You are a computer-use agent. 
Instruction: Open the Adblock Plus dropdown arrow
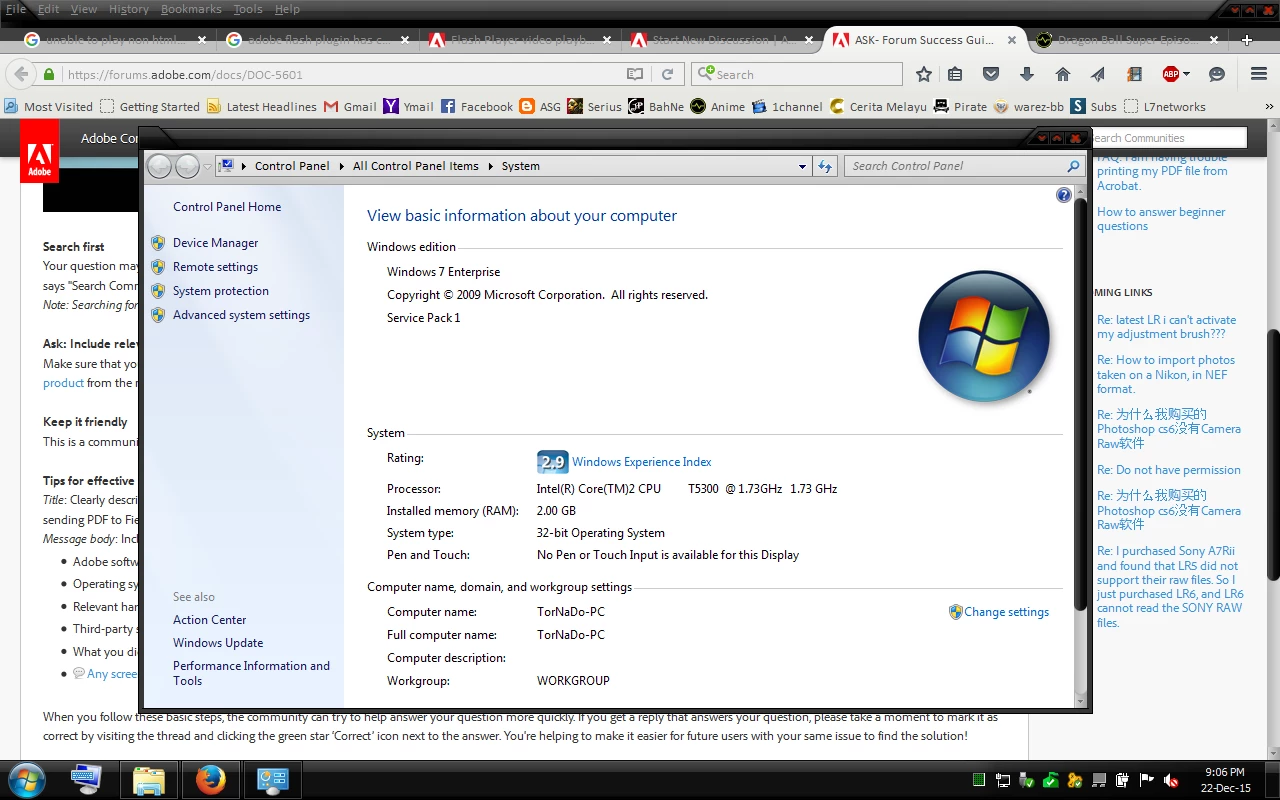[1187, 74]
